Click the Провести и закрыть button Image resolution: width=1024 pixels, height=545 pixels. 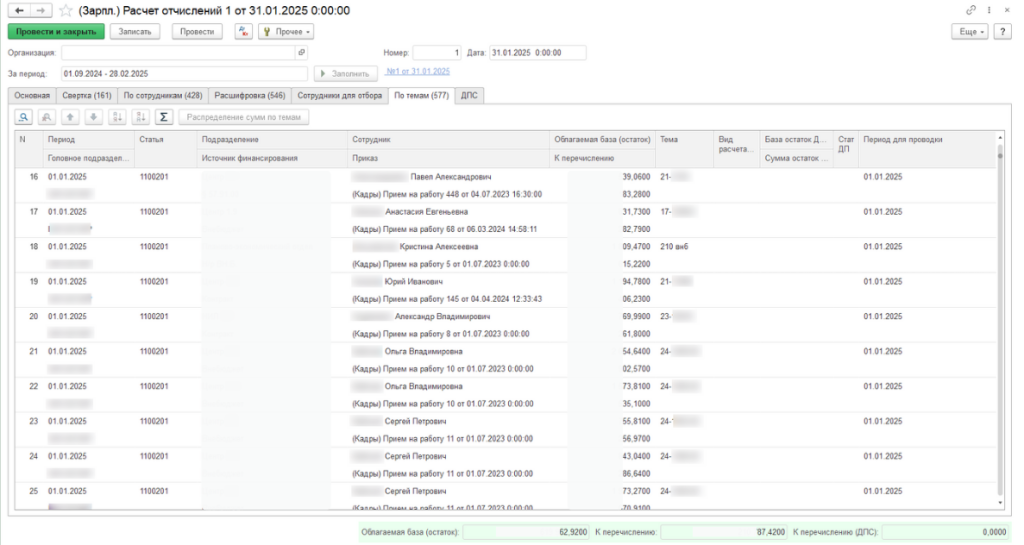coord(56,32)
